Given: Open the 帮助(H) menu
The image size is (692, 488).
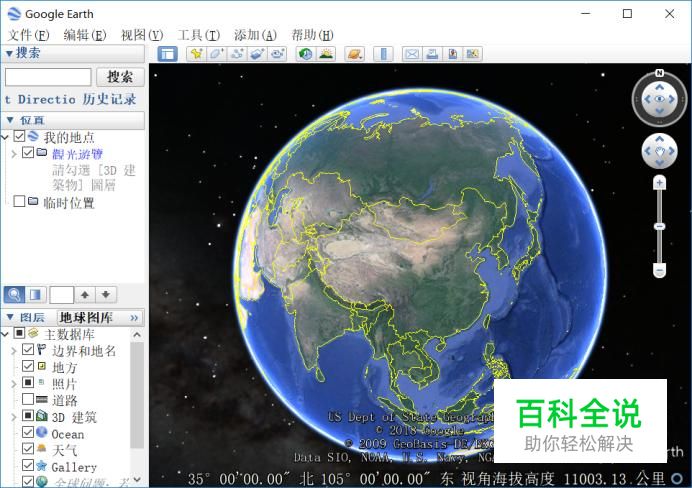Looking at the screenshot, I should point(312,35).
